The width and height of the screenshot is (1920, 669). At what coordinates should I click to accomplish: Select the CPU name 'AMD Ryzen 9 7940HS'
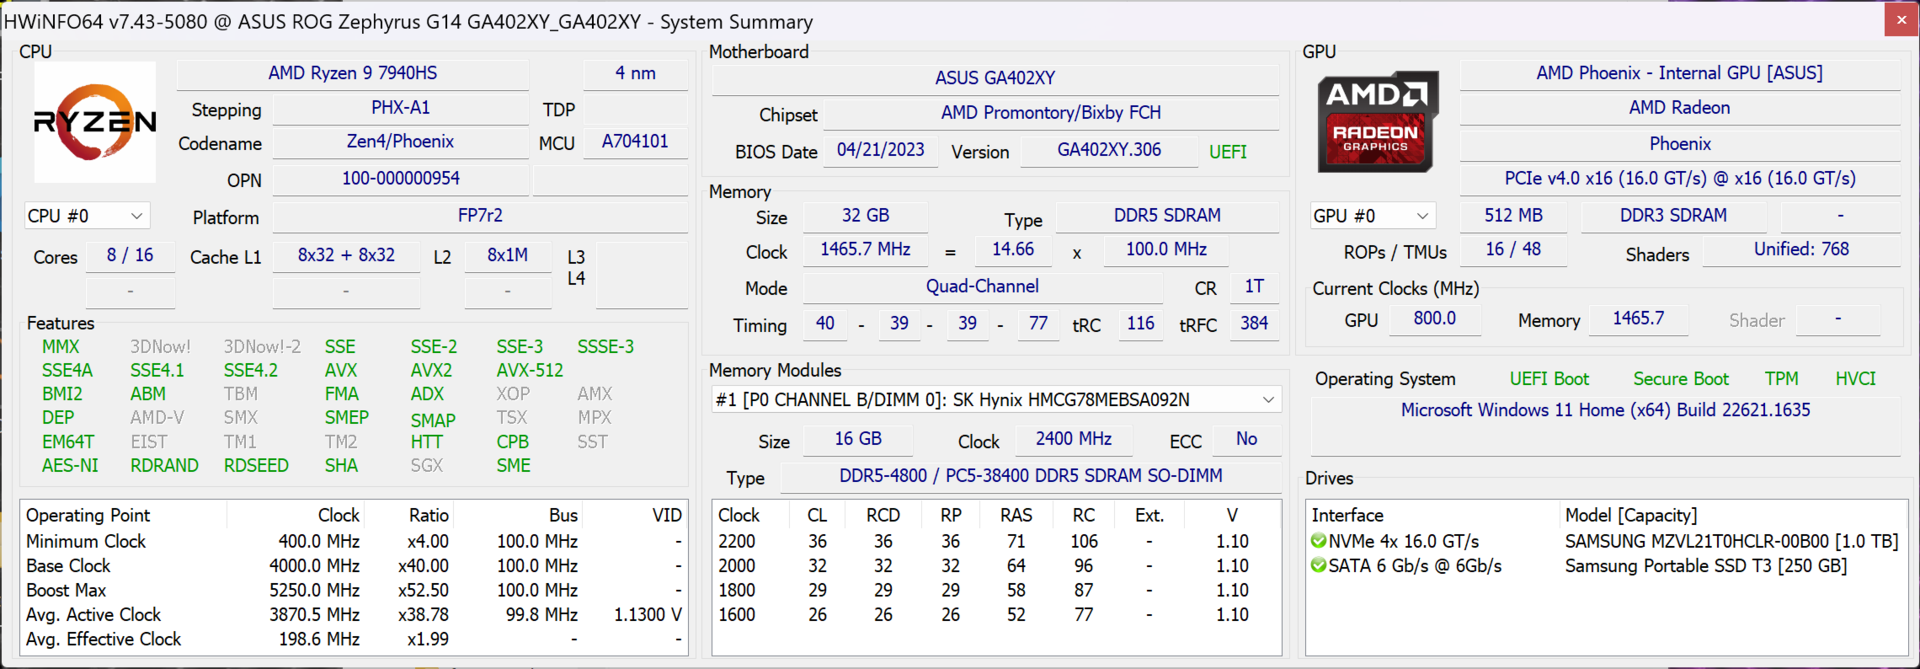(352, 73)
